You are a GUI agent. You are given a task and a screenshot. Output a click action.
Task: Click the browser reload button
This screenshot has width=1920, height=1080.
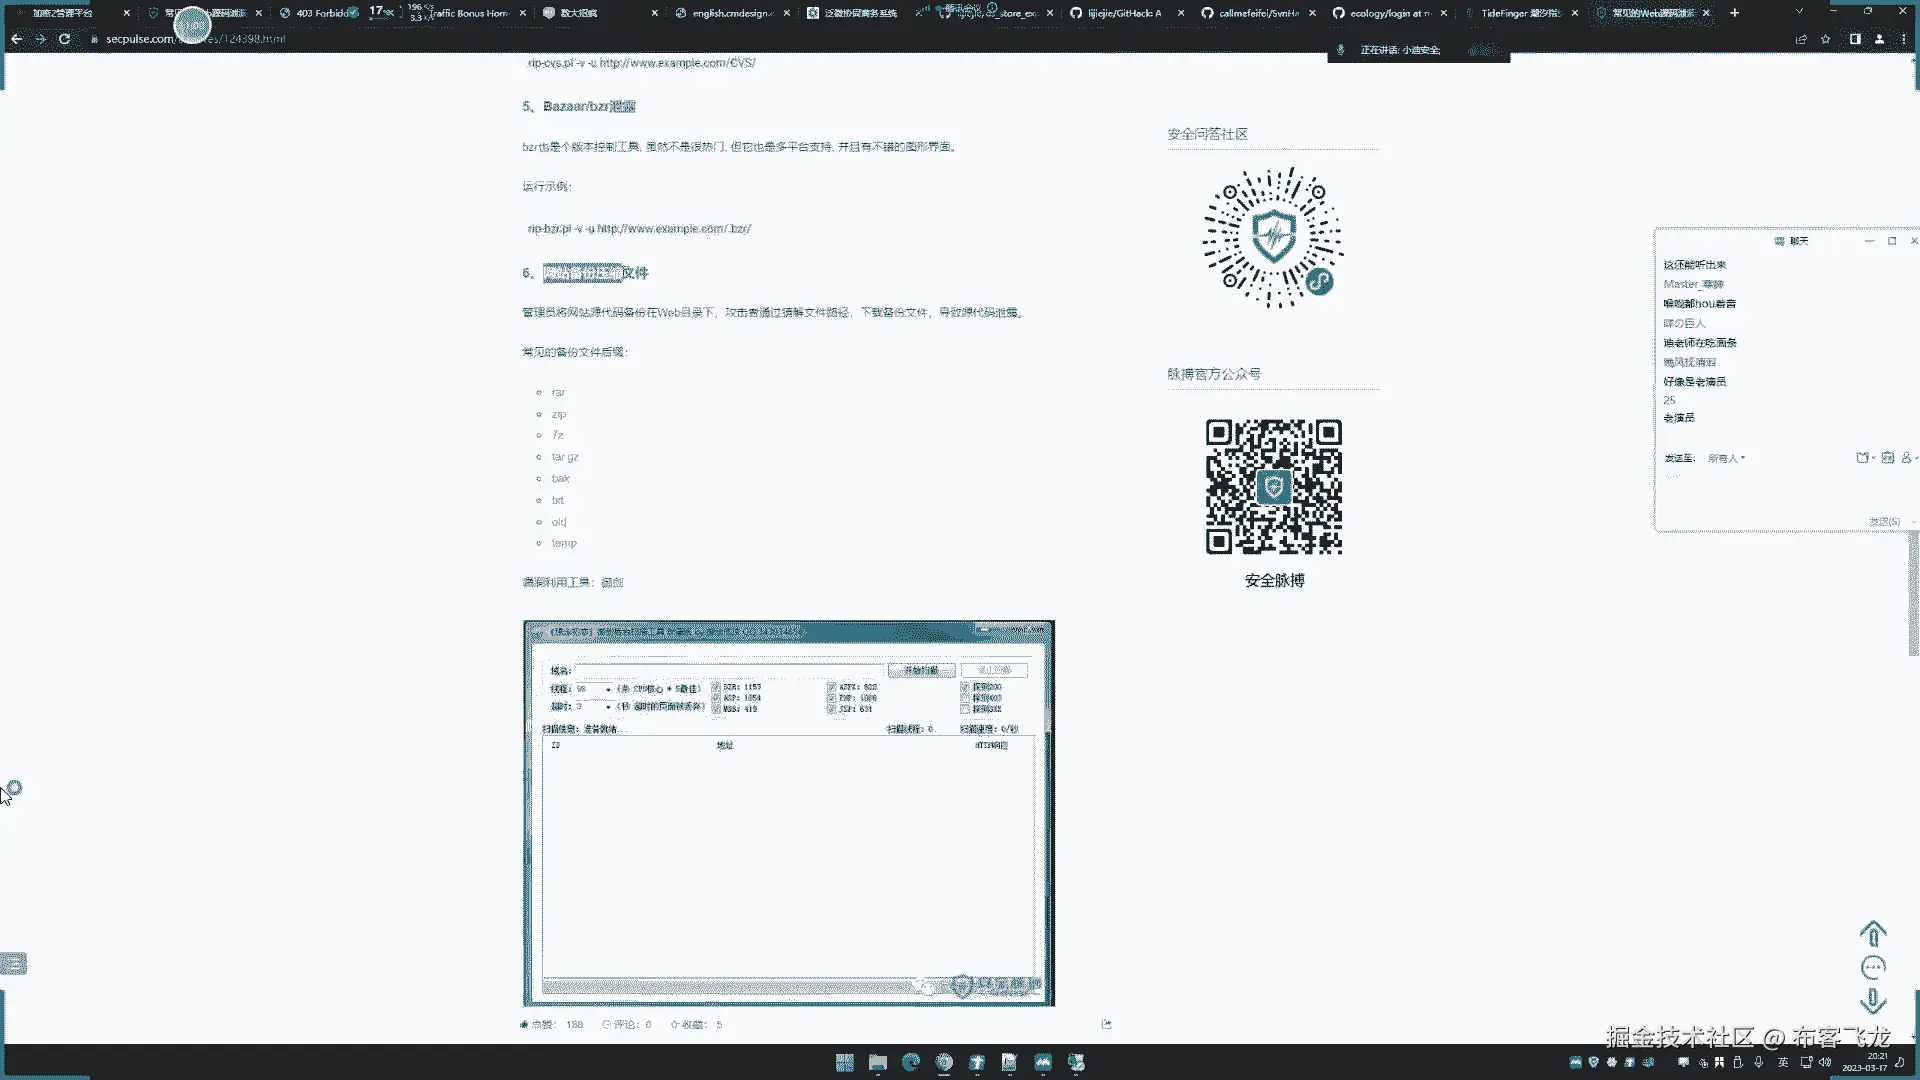64,39
